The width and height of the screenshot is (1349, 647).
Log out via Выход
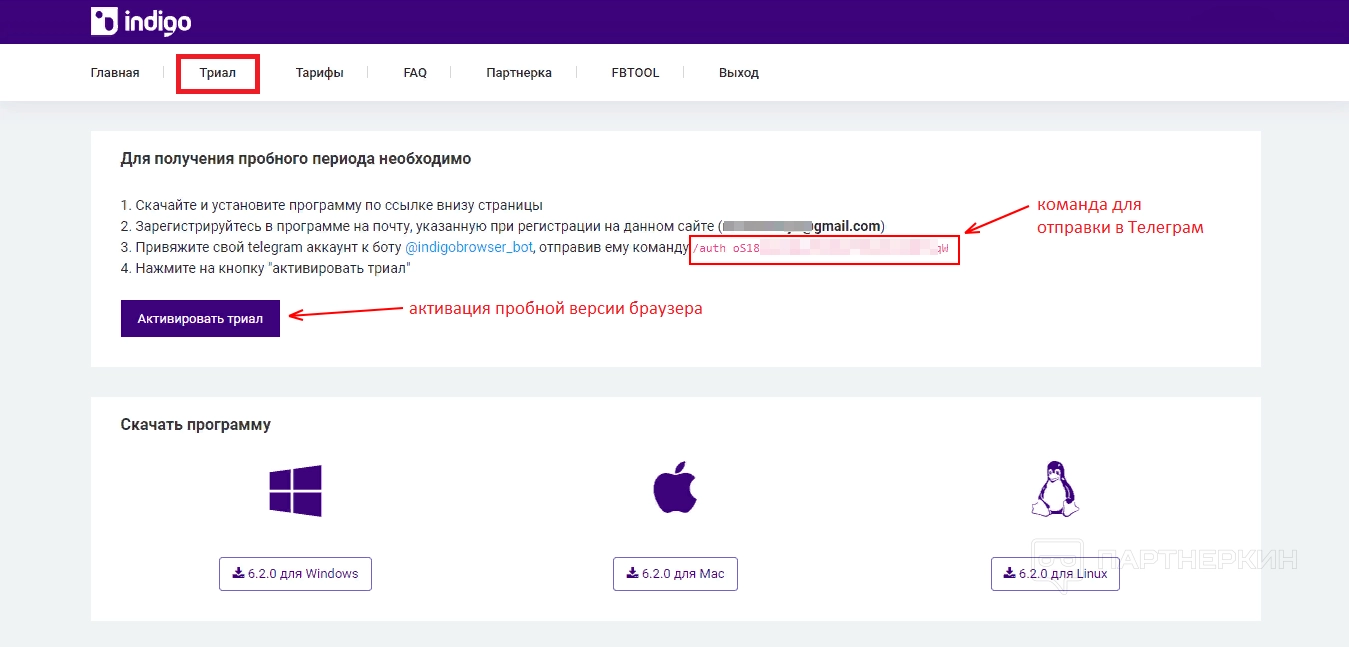coord(739,73)
